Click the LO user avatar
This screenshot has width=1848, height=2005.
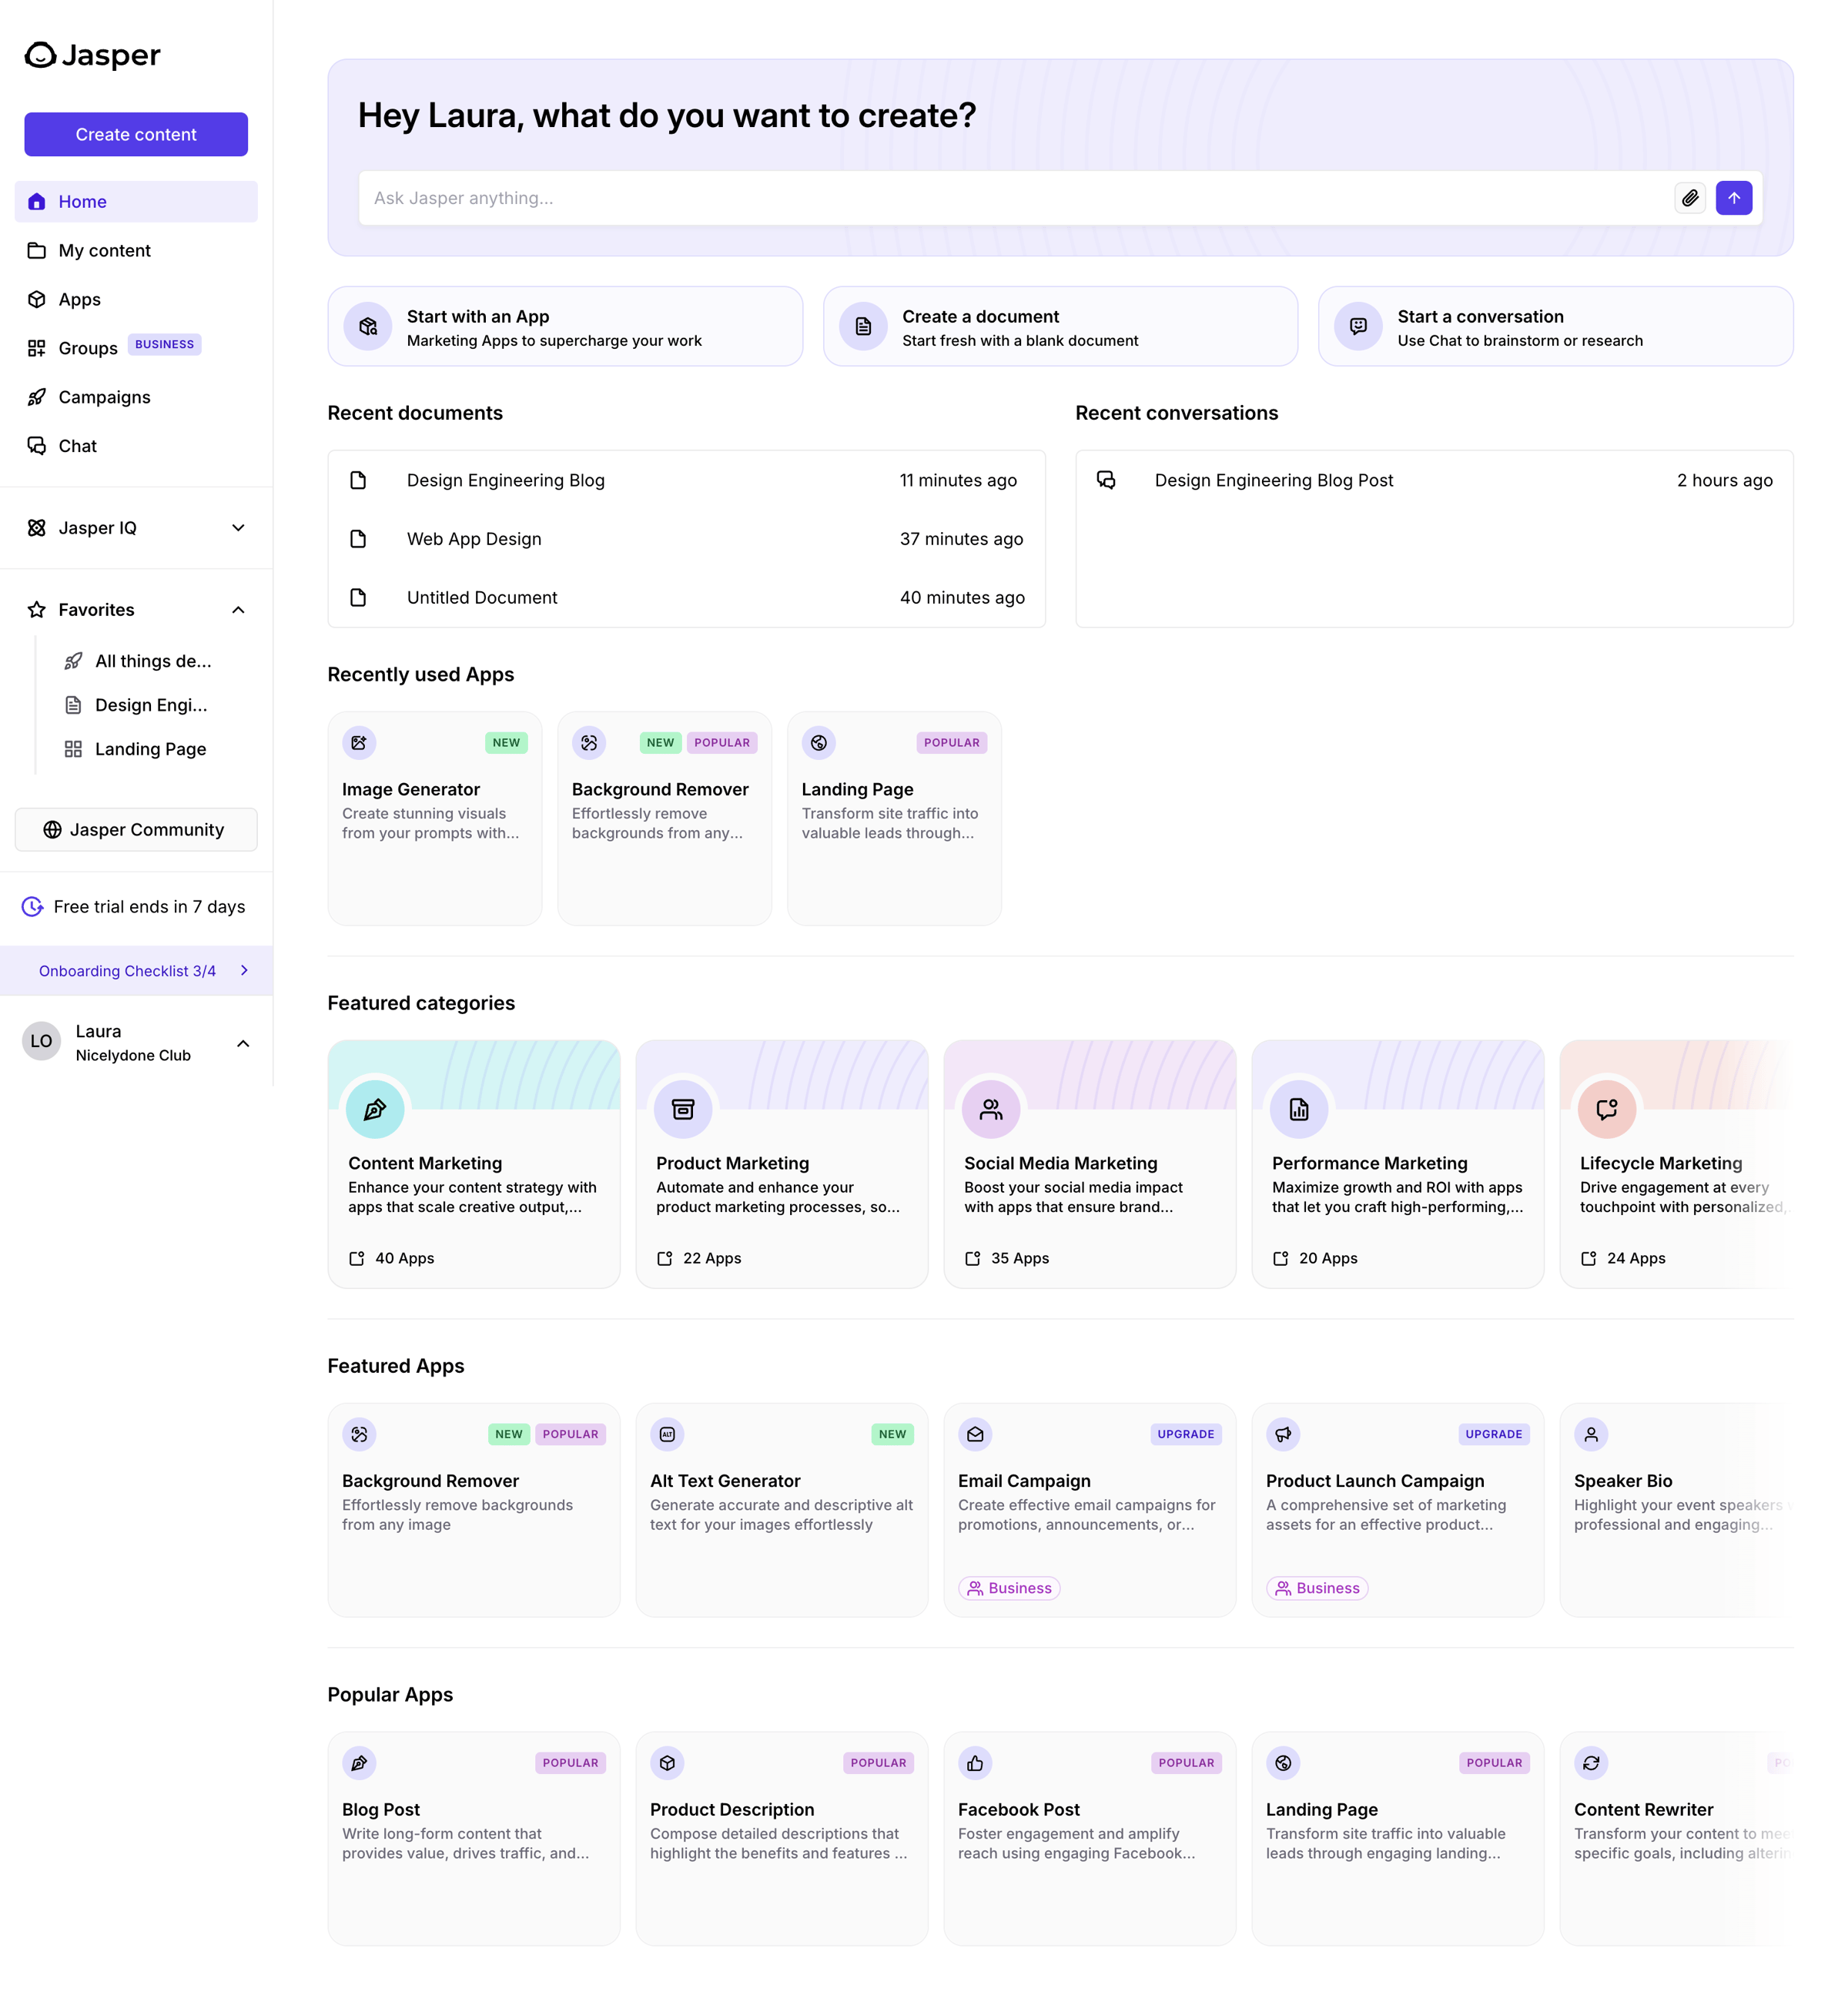click(41, 1041)
